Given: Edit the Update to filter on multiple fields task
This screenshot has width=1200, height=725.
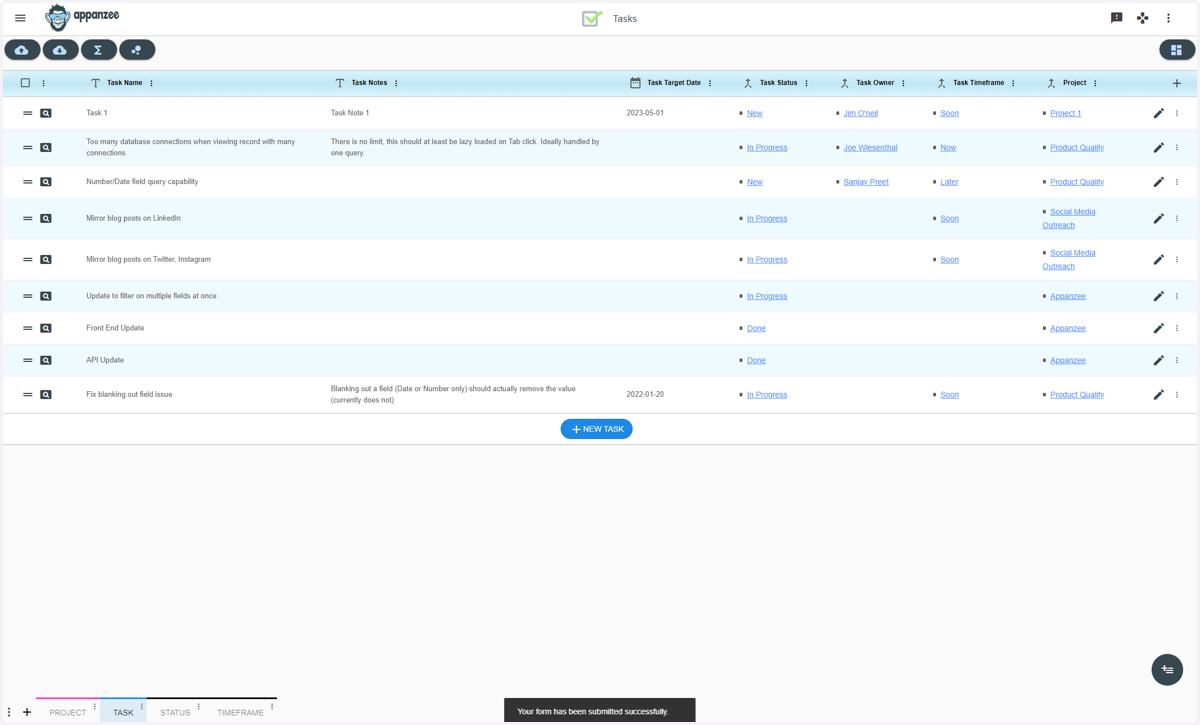Looking at the screenshot, I should tap(1158, 296).
